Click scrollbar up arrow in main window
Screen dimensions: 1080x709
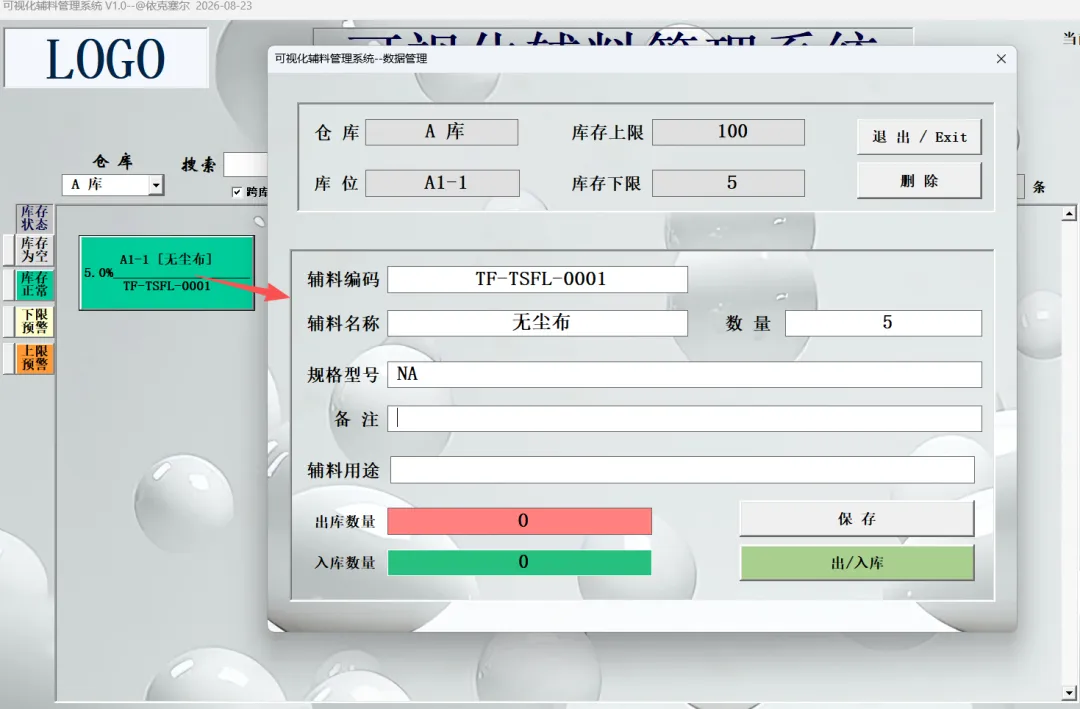click(x=1069, y=214)
